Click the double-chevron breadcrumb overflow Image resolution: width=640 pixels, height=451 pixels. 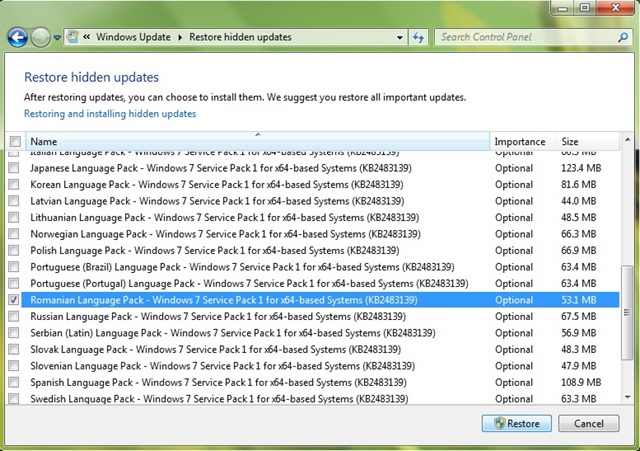(87, 37)
